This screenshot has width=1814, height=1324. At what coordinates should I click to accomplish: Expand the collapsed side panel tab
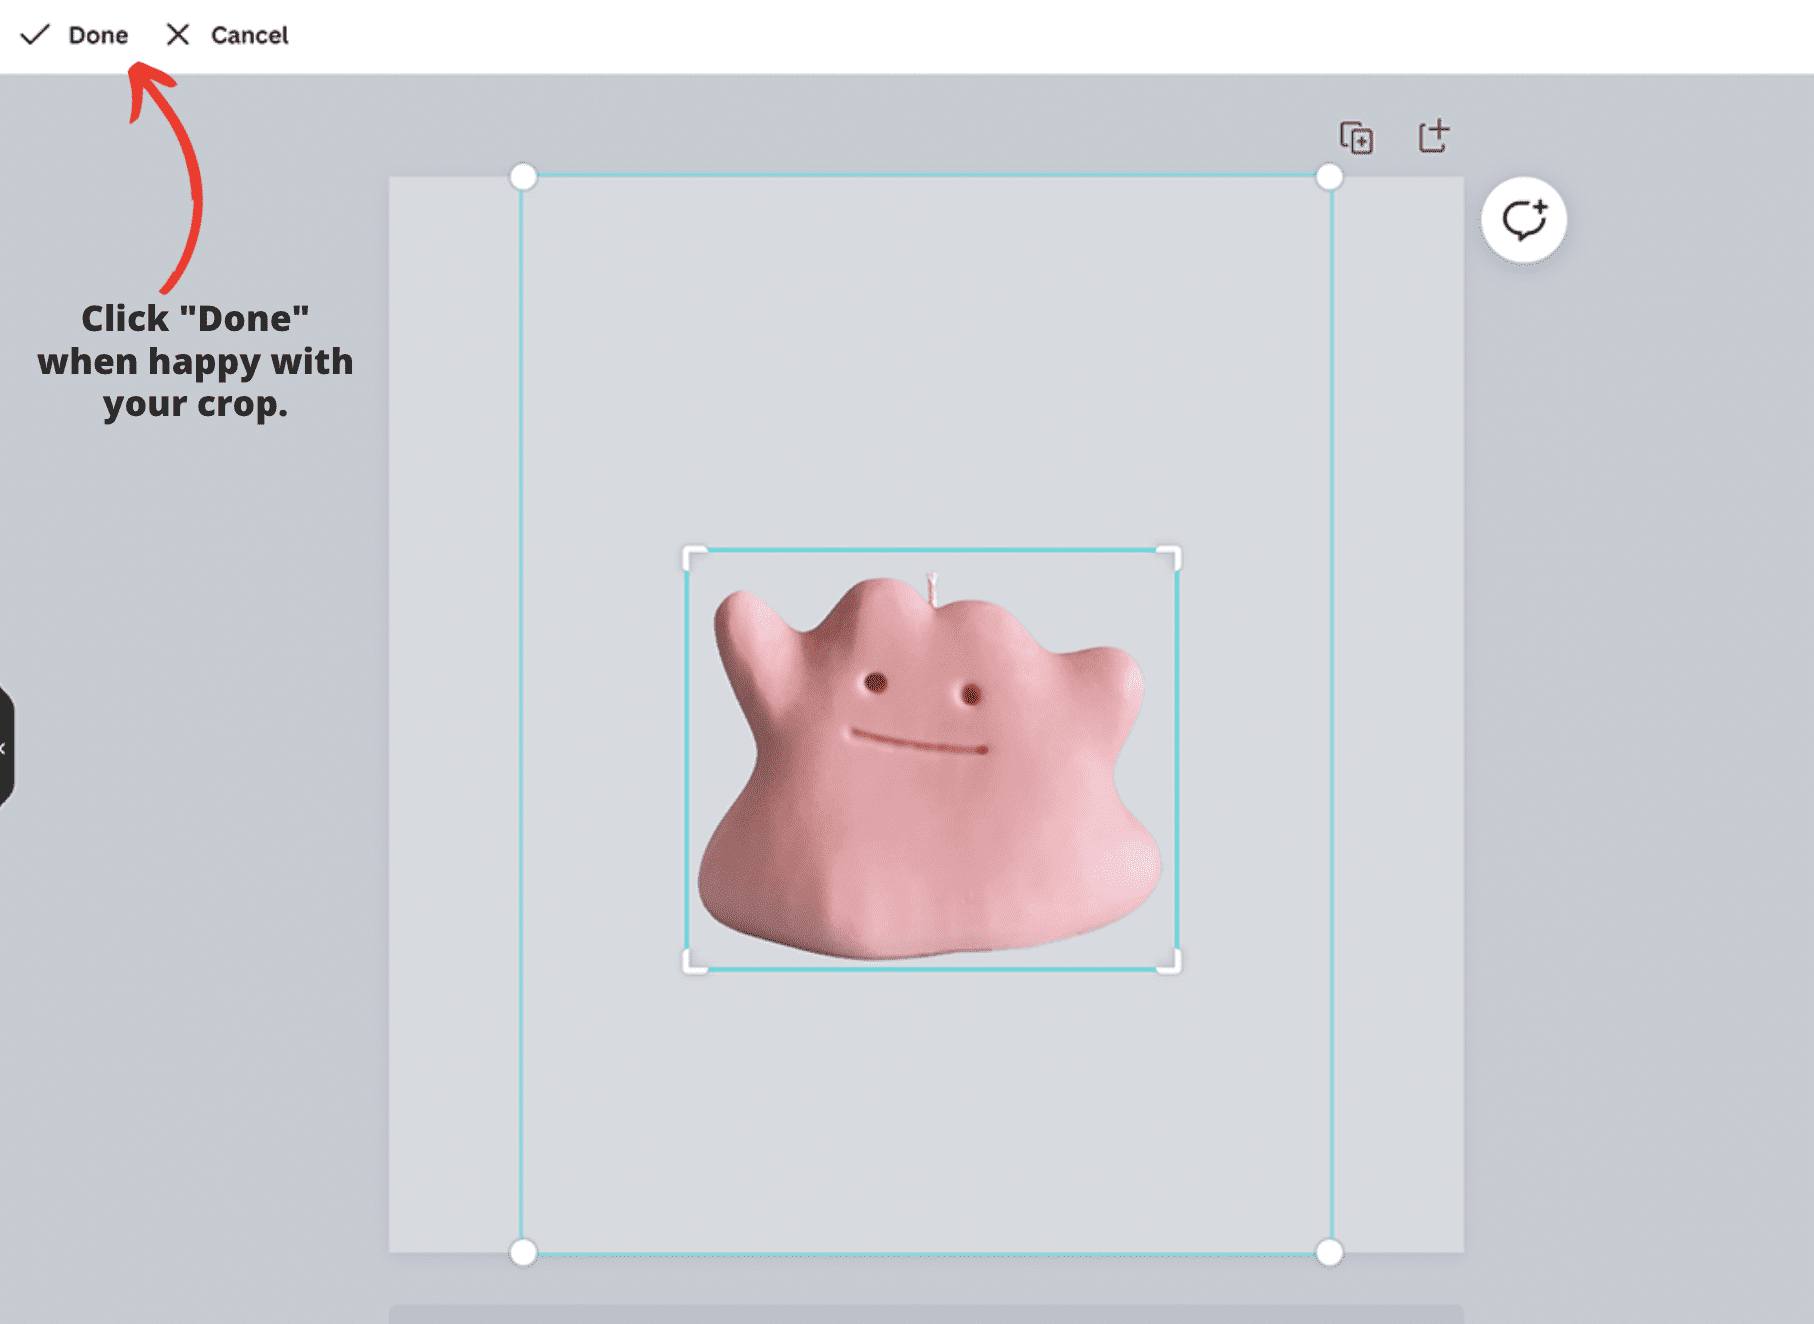click(x=5, y=747)
